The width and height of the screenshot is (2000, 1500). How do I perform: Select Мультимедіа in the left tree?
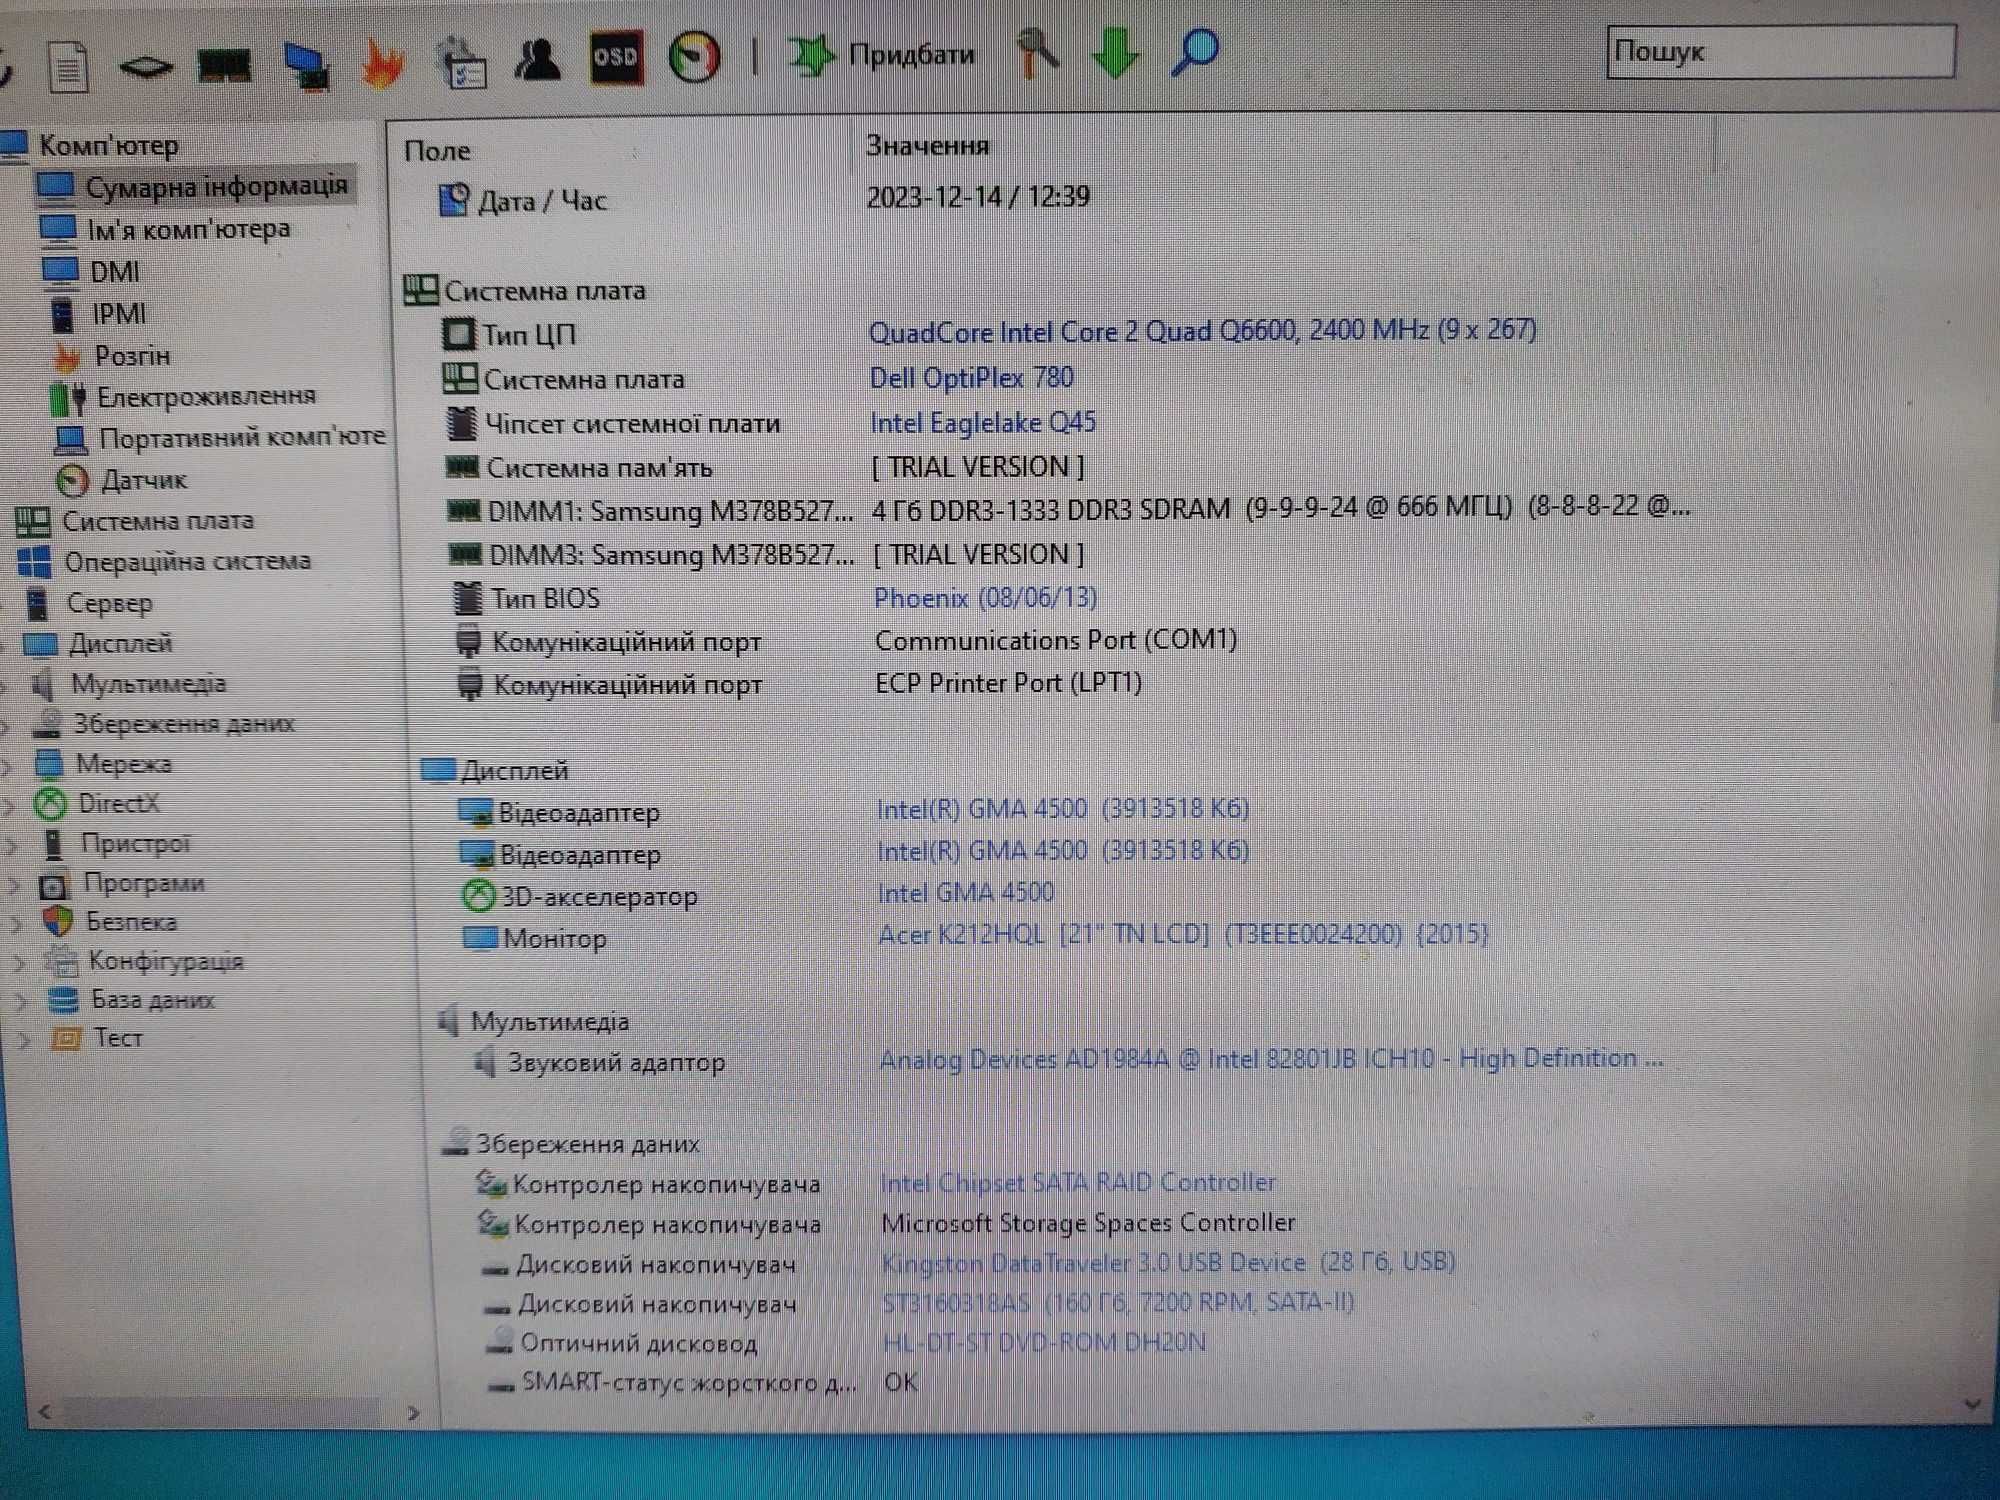coord(148,684)
